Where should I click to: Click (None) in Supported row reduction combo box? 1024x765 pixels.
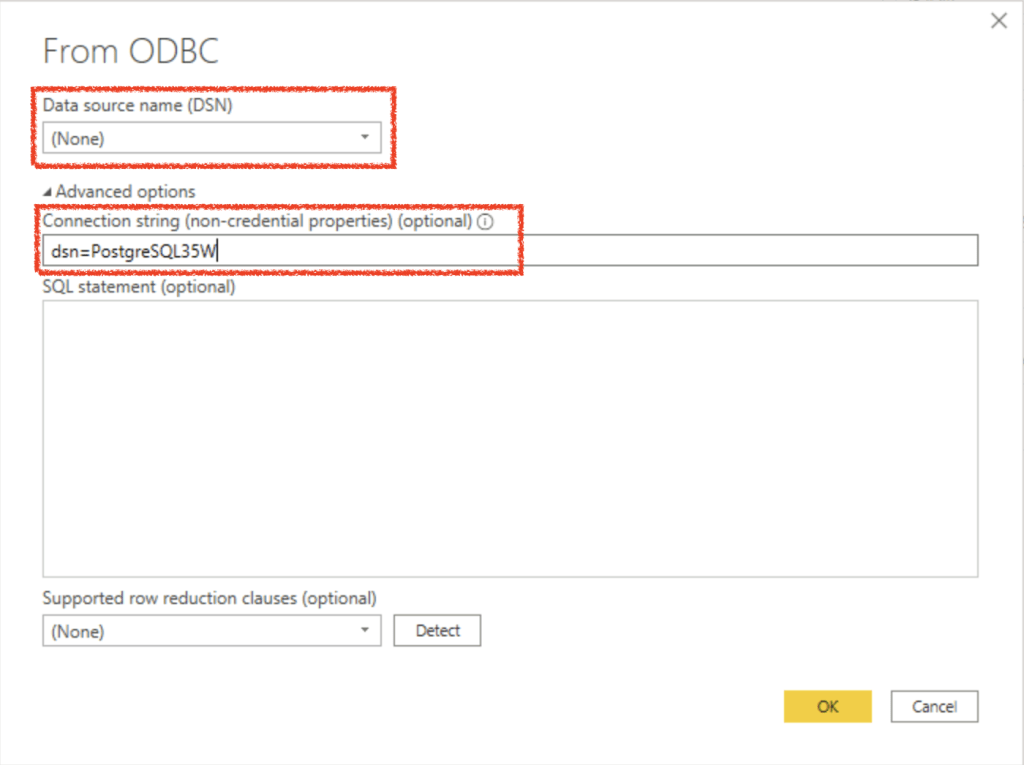coord(78,632)
